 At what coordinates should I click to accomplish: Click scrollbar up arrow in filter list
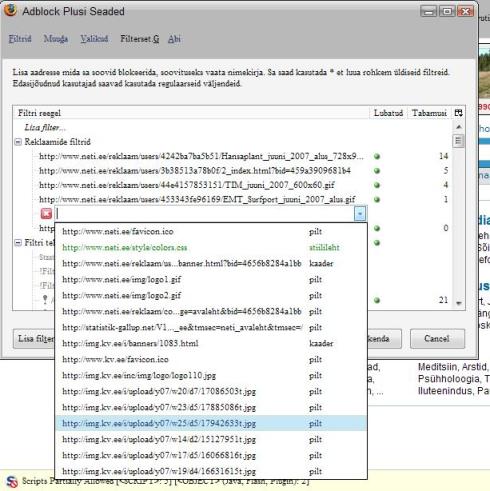pyautogui.click(x=459, y=127)
